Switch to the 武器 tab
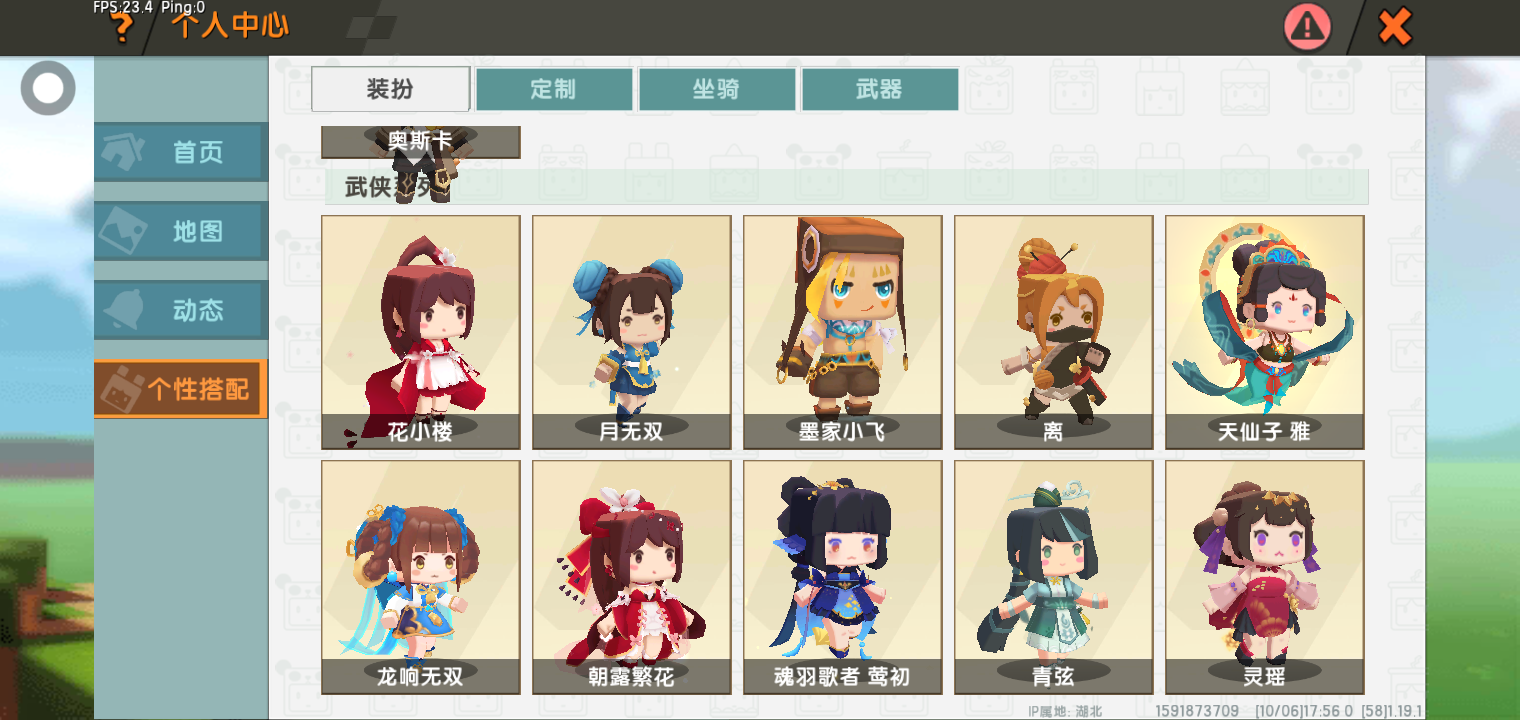 click(880, 89)
